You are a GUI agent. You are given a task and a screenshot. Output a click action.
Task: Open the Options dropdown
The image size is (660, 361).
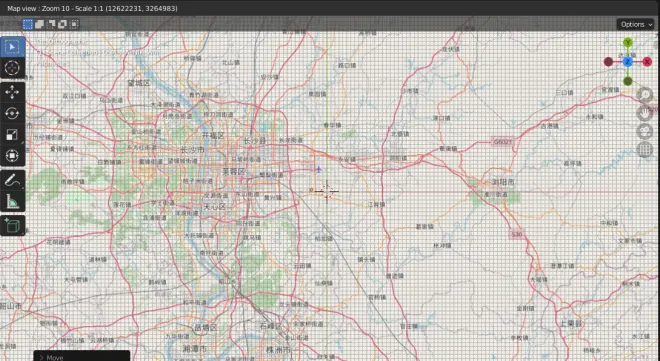click(x=635, y=24)
